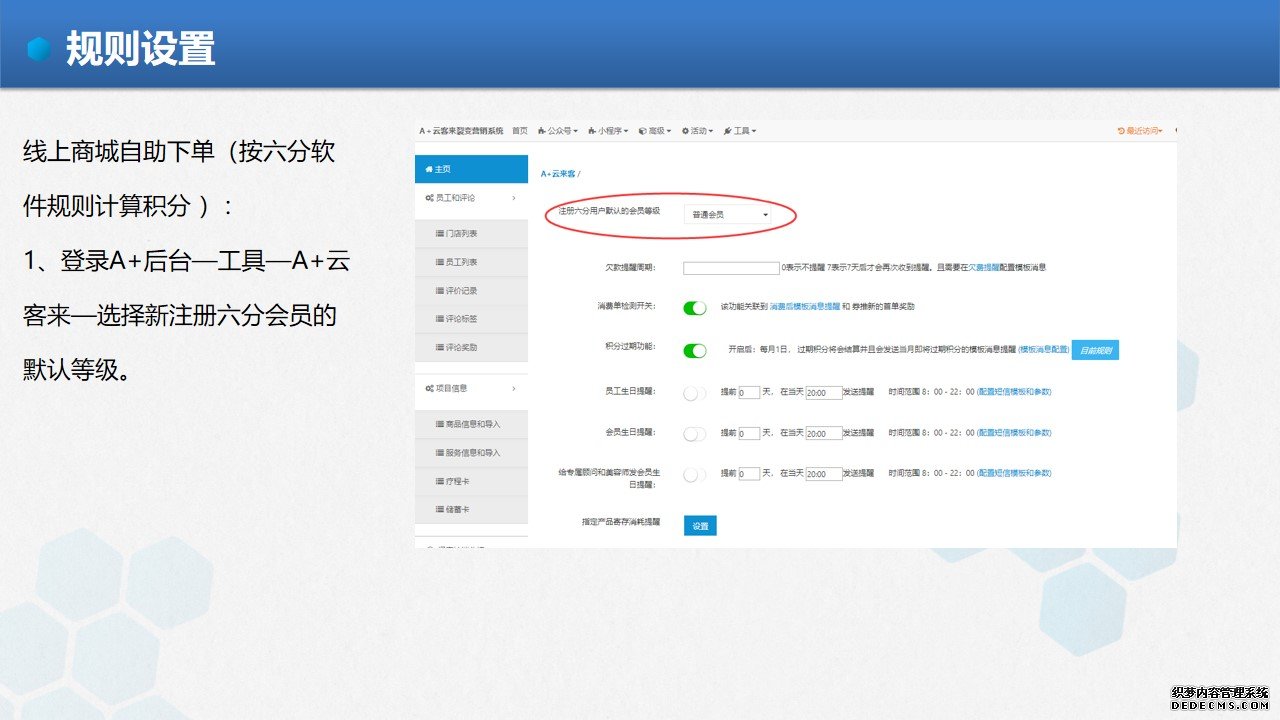This screenshot has height=720, width=1280.
Task: Expand the 项目信息 sidebar section
Action: pos(471,388)
